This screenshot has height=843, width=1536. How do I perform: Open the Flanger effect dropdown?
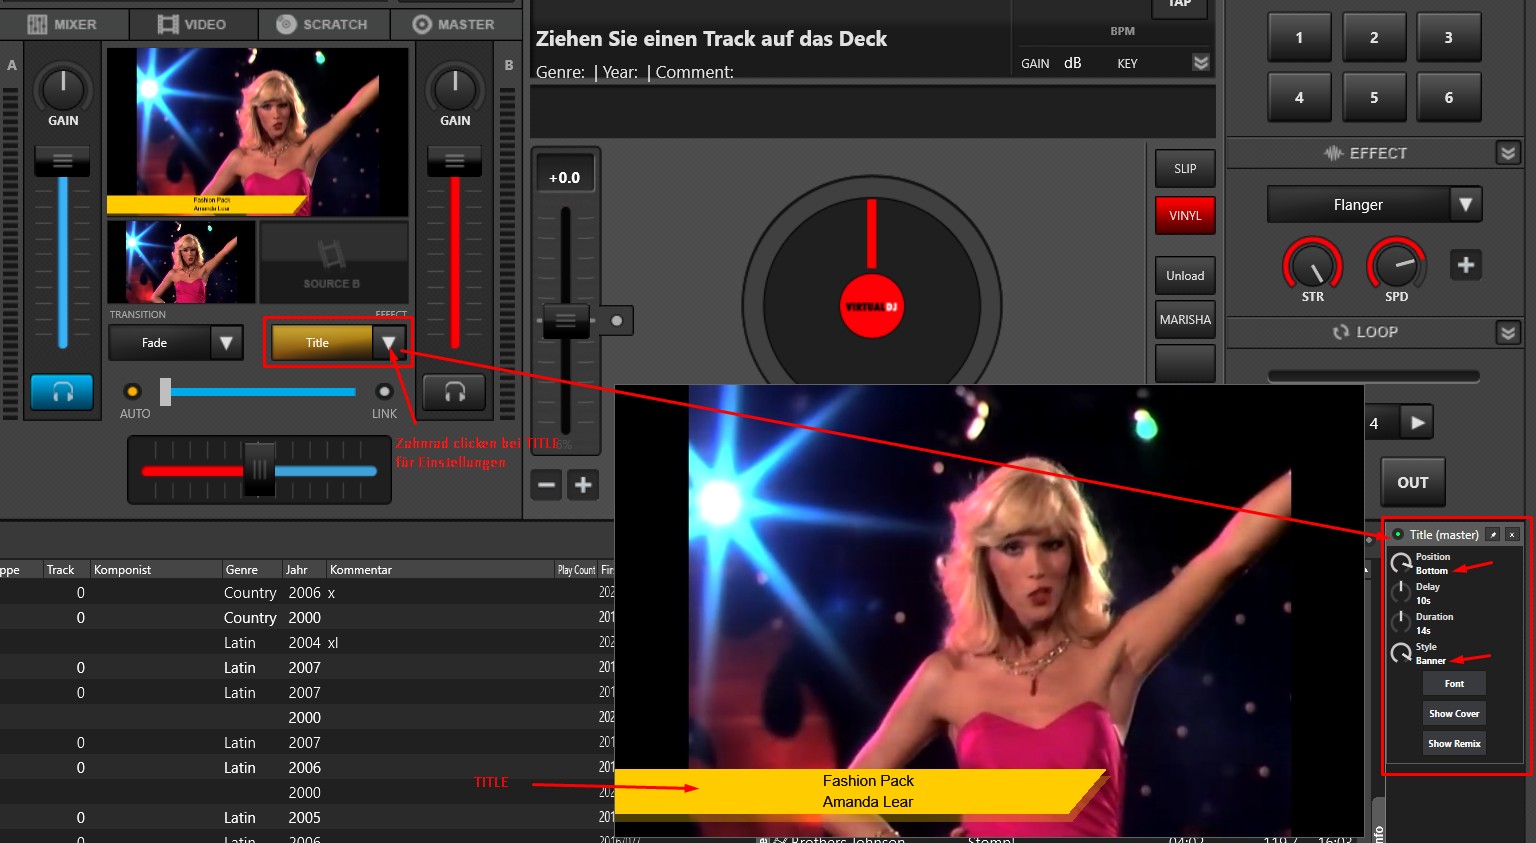point(1465,205)
